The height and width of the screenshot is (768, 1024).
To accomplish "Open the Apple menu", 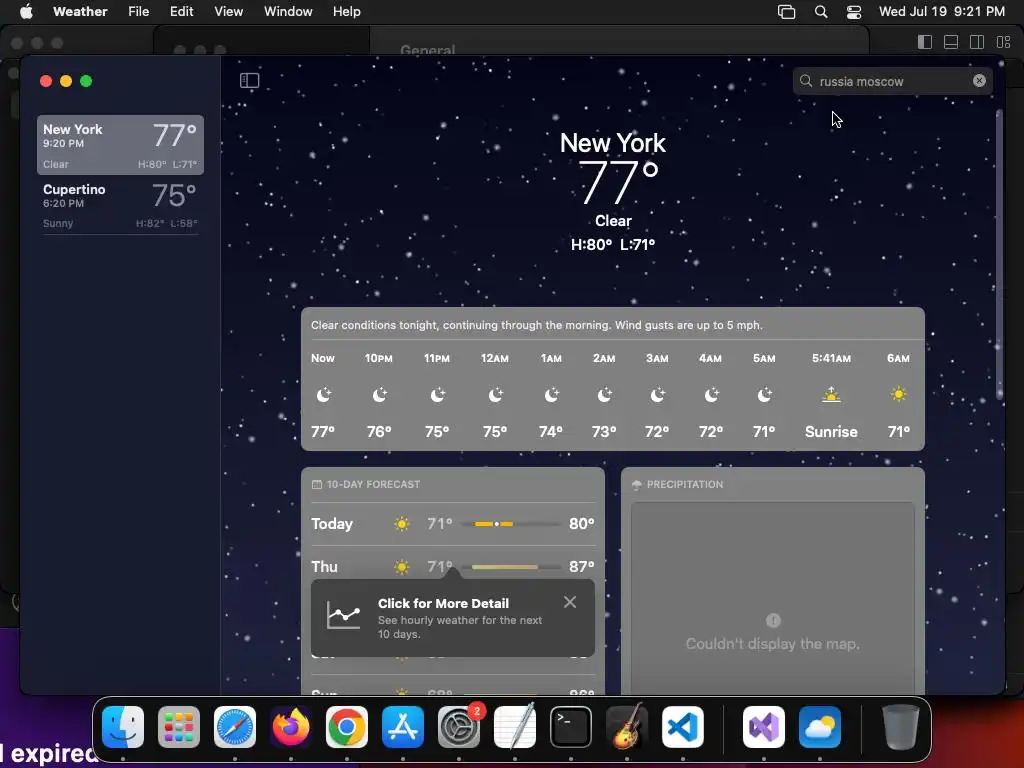I will point(26,11).
